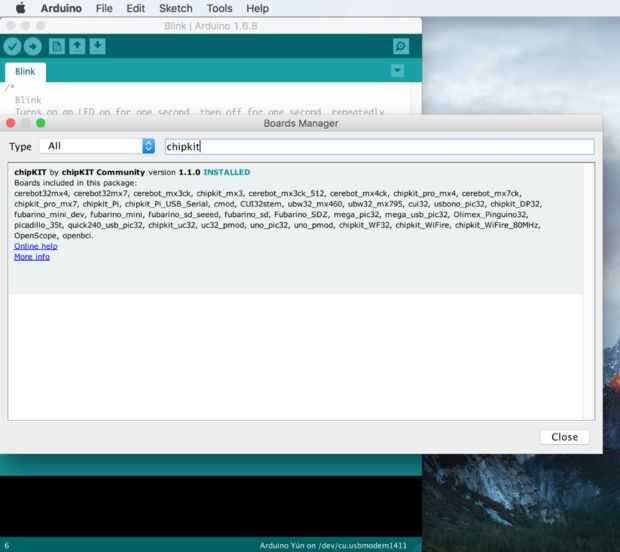Image resolution: width=620 pixels, height=552 pixels.
Task: Follow the More info link
Action: 32,257
